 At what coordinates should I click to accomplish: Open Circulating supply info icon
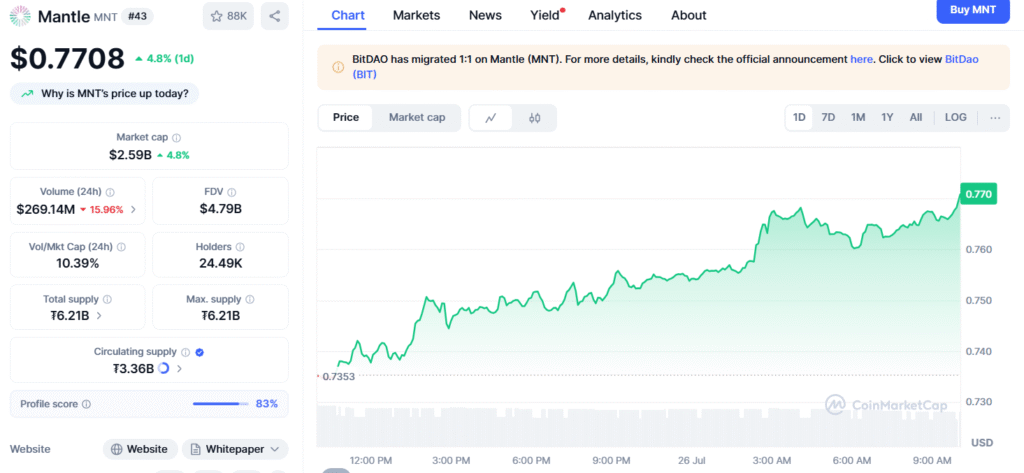coord(185,352)
